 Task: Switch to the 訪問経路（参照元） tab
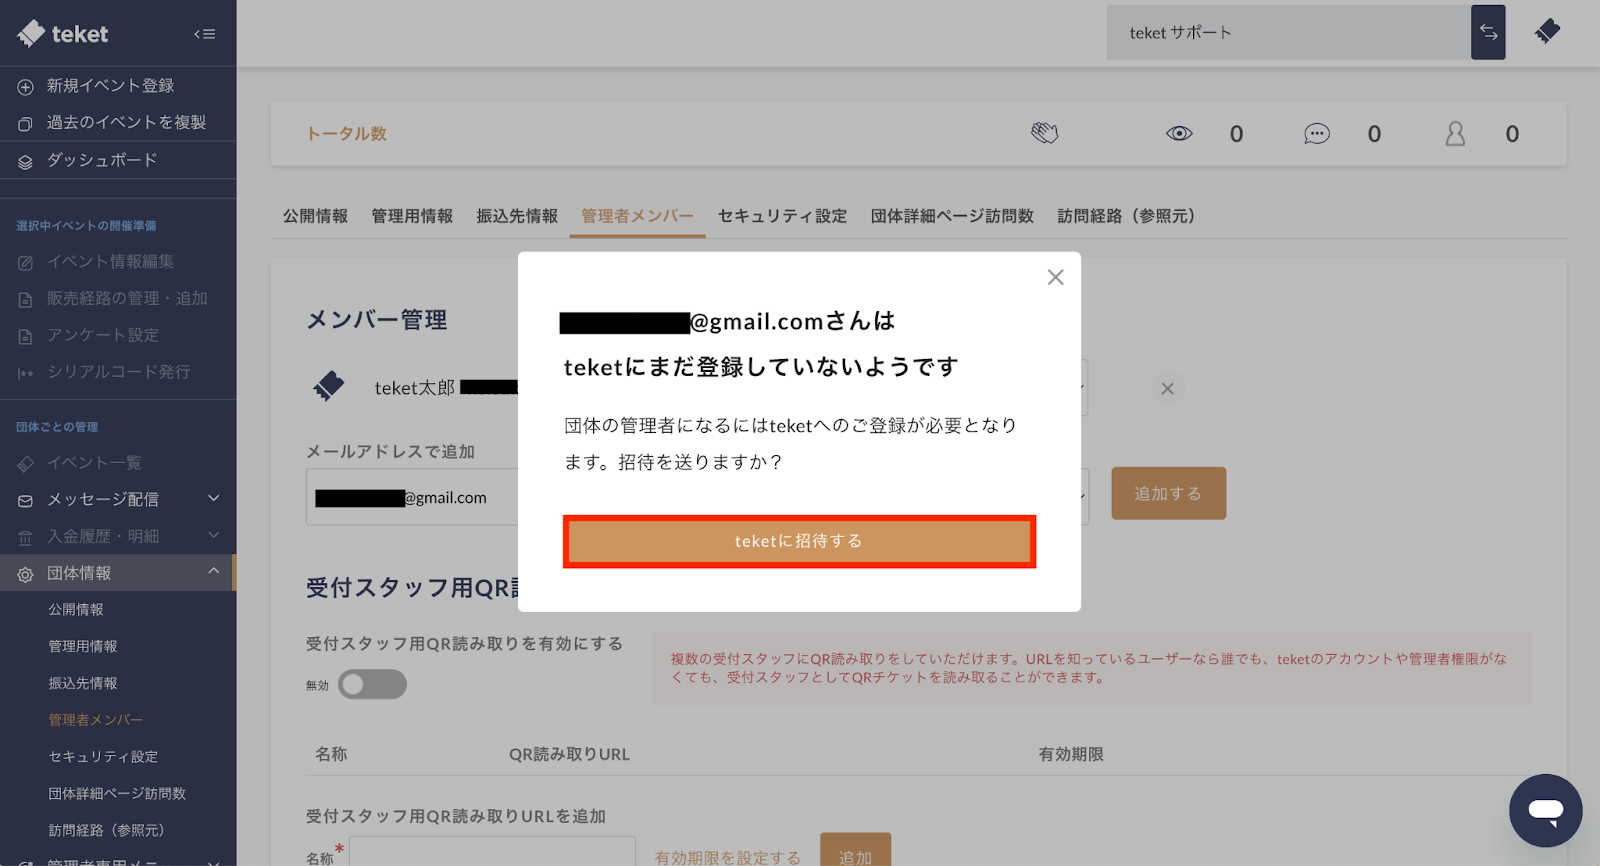[x=1126, y=216]
